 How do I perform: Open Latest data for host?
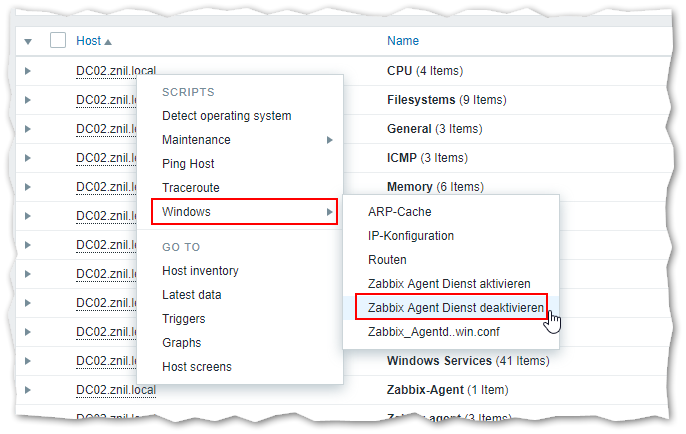click(192, 295)
